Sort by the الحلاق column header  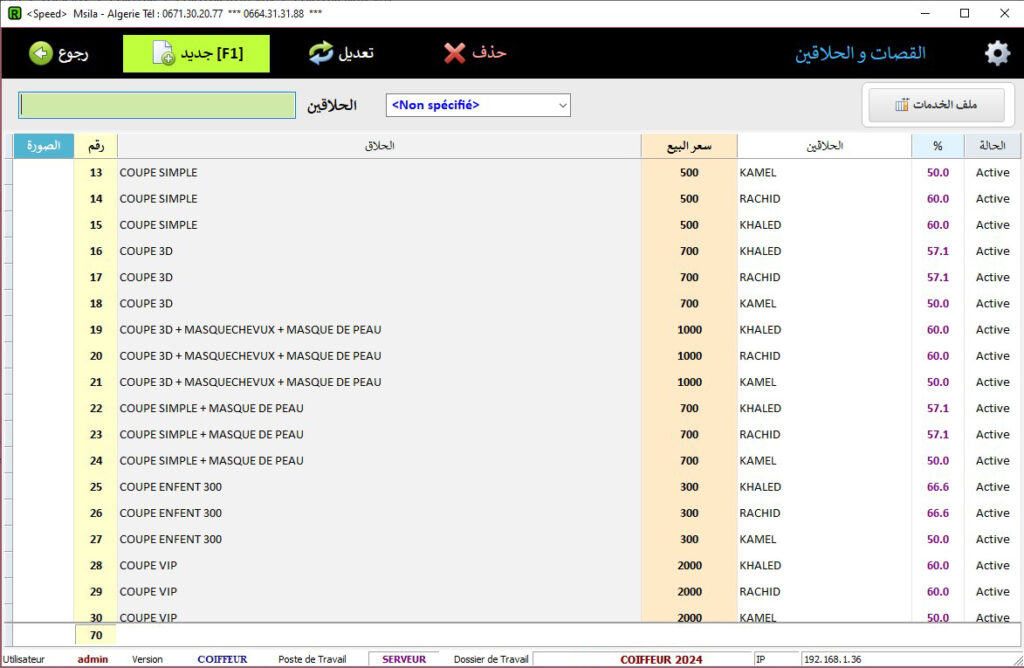(x=379, y=146)
